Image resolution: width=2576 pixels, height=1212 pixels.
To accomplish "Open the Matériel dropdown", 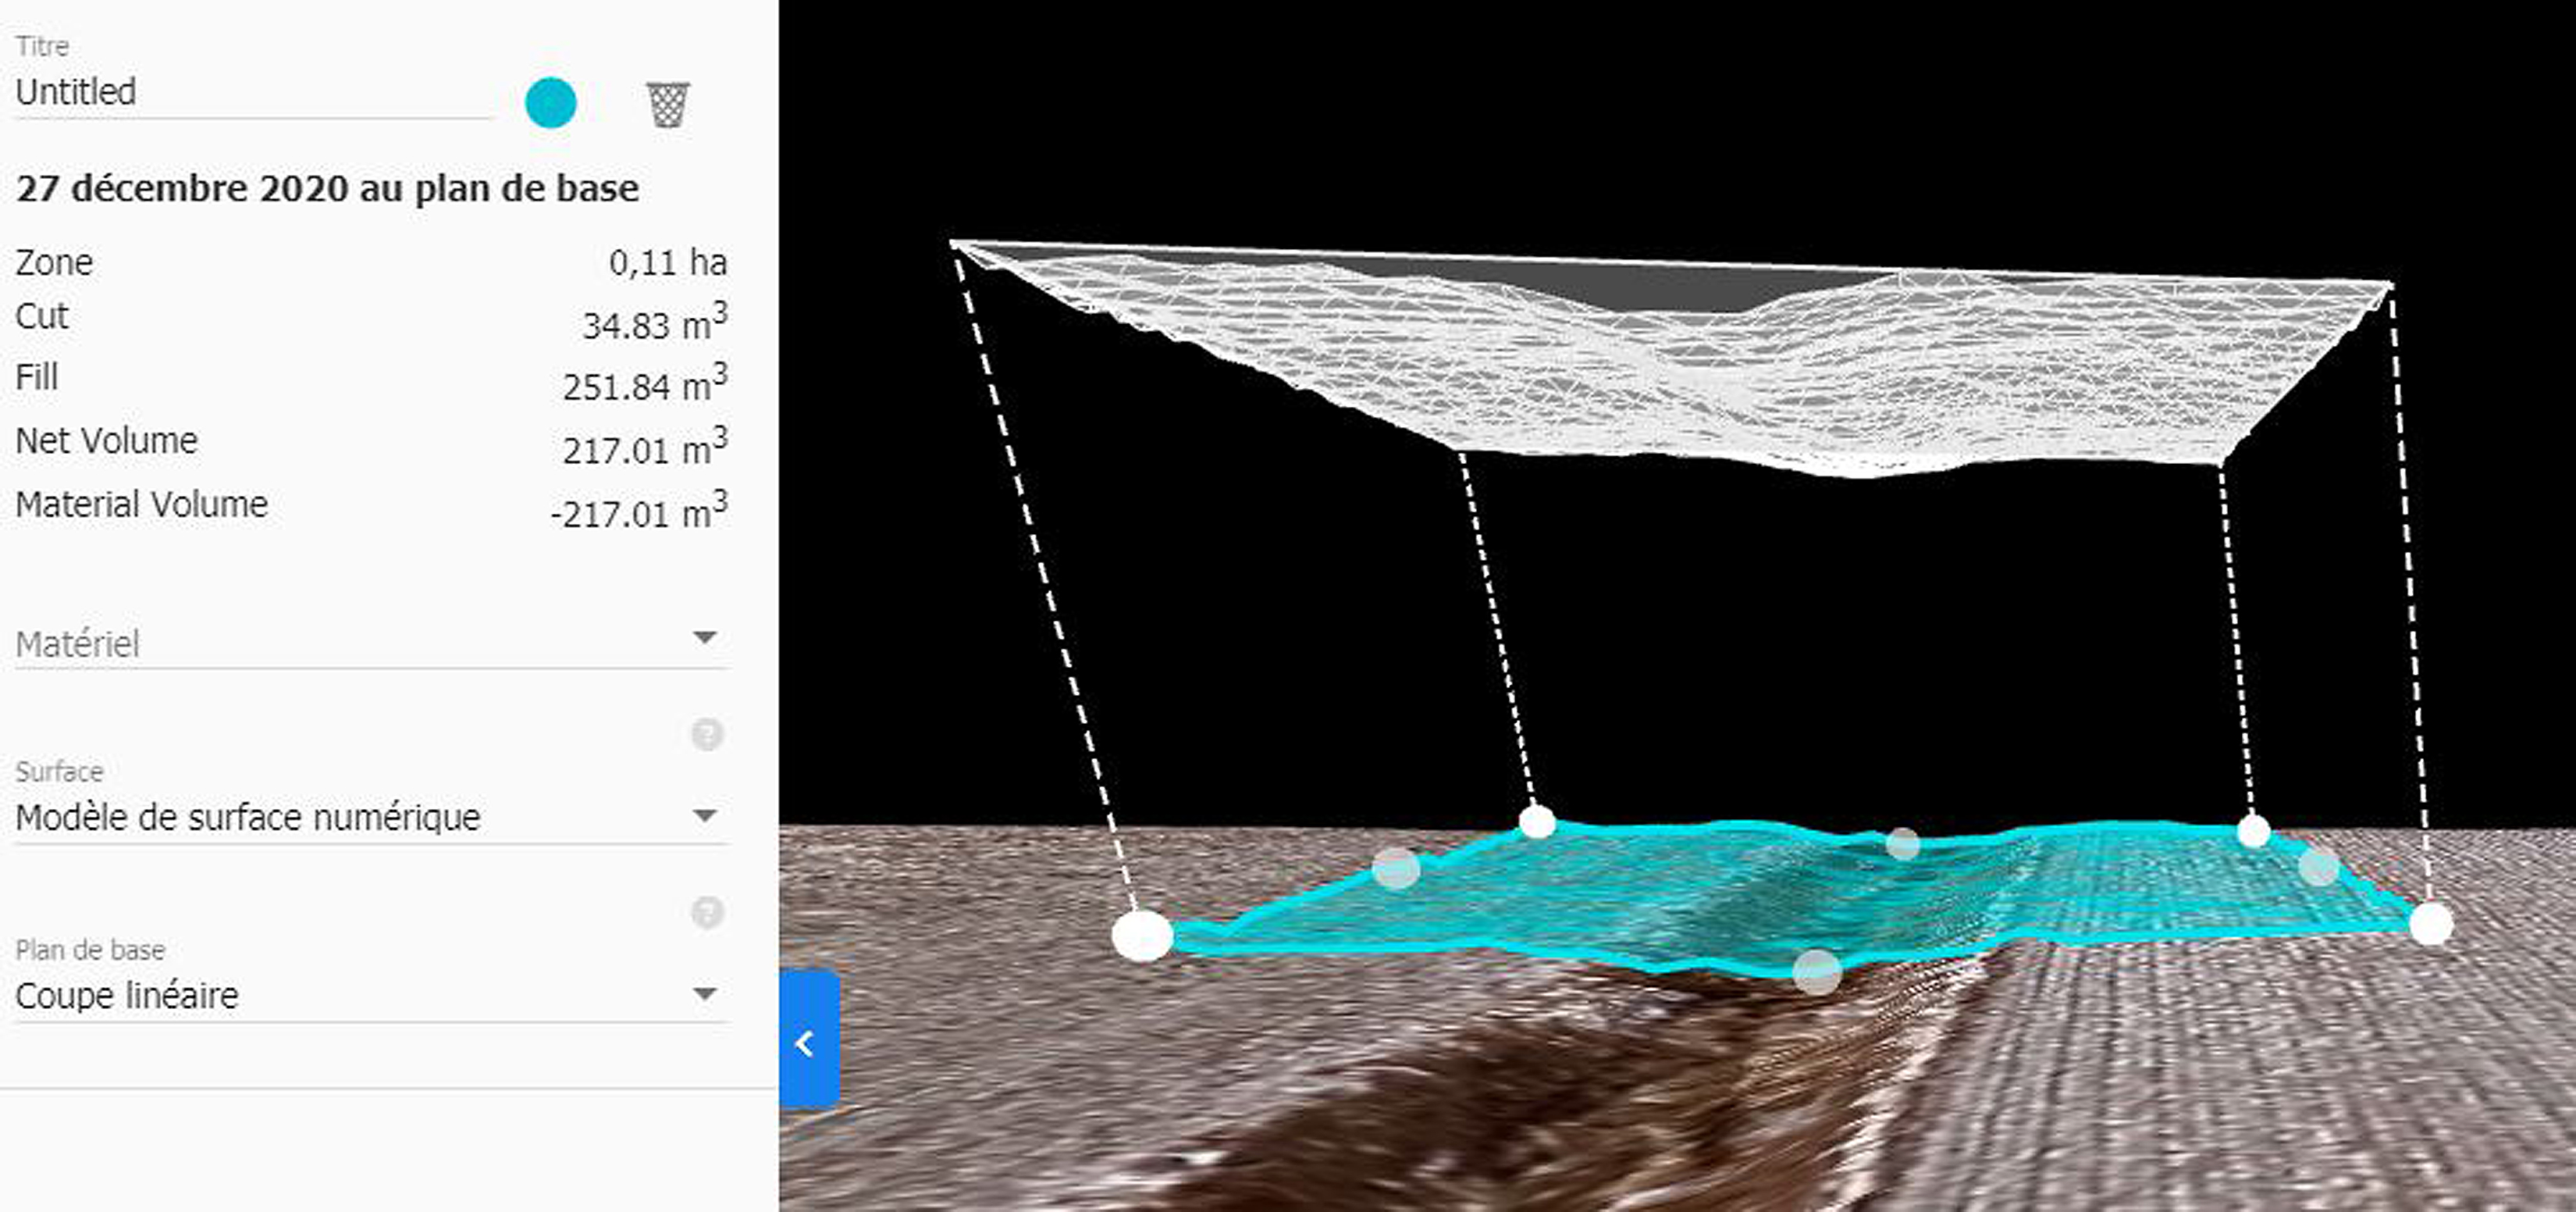I will pos(370,643).
